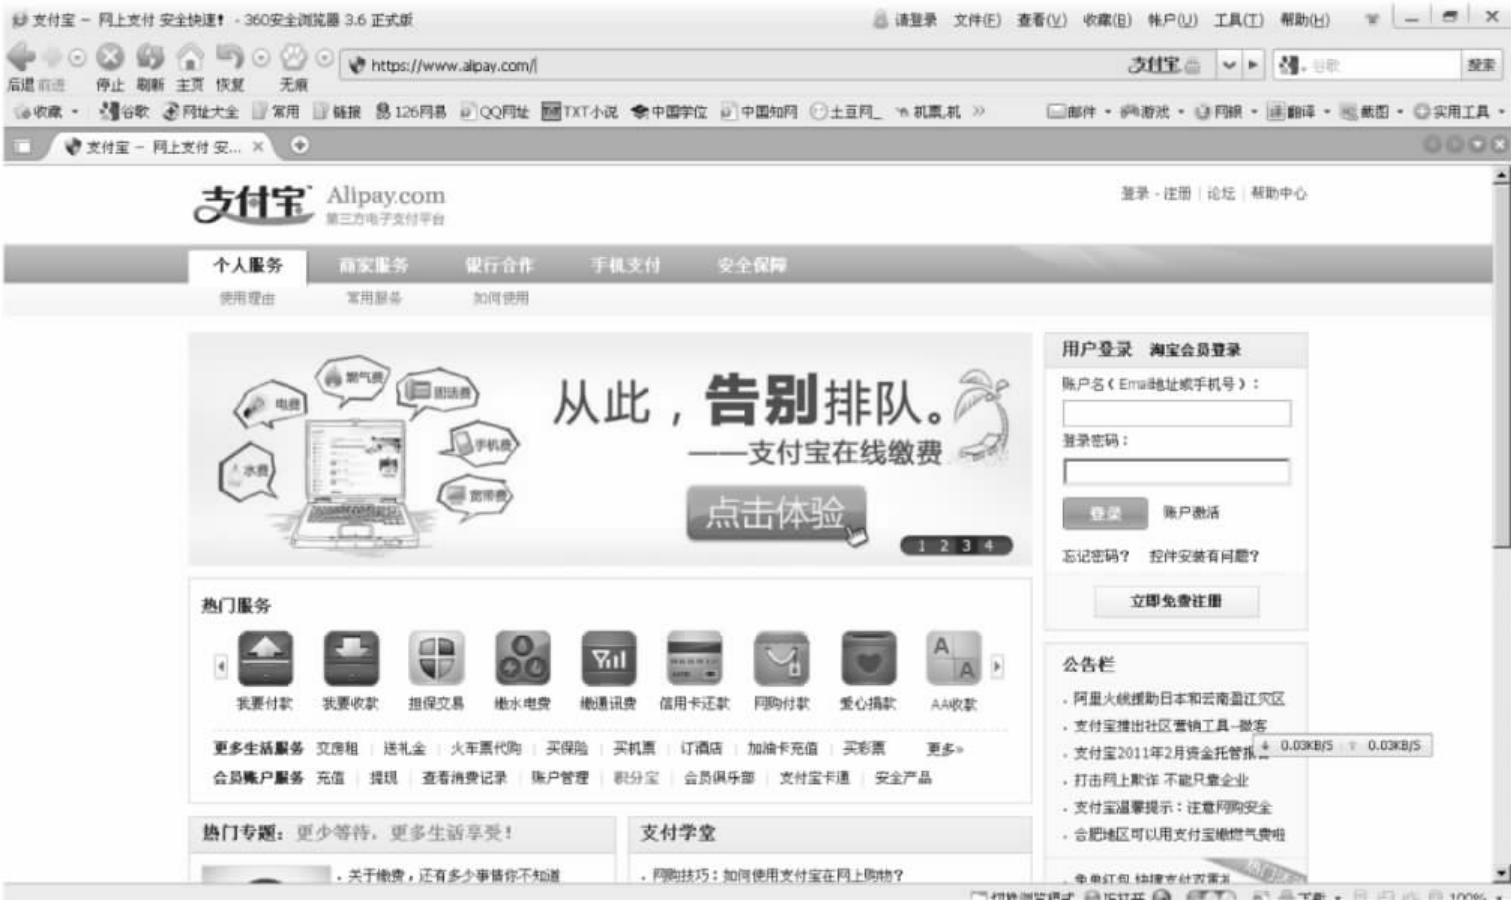Open the 查看消费记录 link

(464, 777)
